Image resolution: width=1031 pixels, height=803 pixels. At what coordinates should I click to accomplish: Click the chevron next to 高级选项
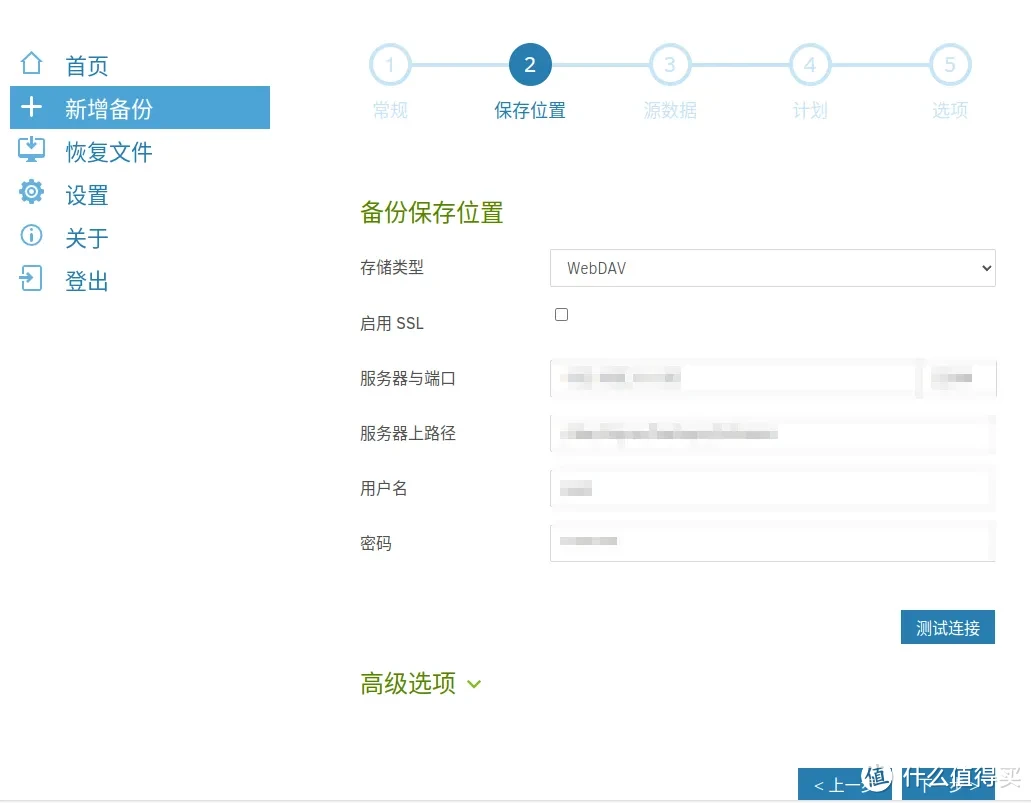click(474, 685)
